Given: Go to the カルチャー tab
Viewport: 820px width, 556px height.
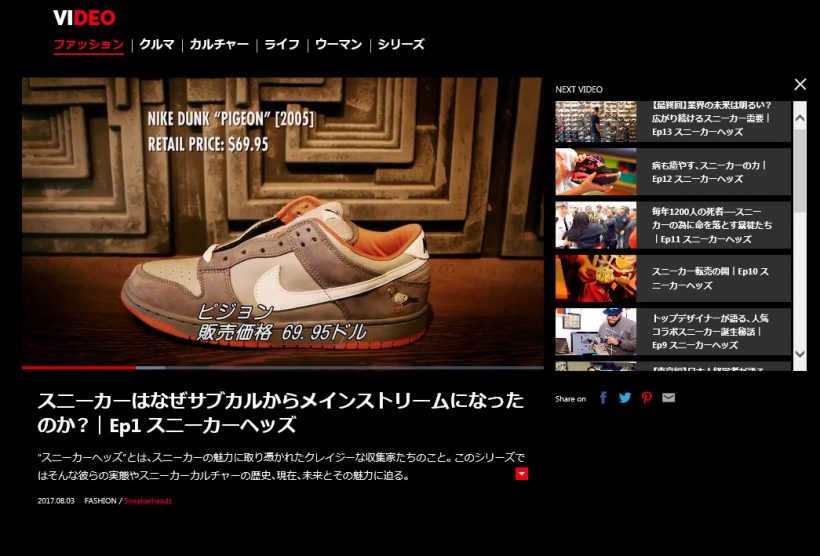Looking at the screenshot, I should (220, 45).
